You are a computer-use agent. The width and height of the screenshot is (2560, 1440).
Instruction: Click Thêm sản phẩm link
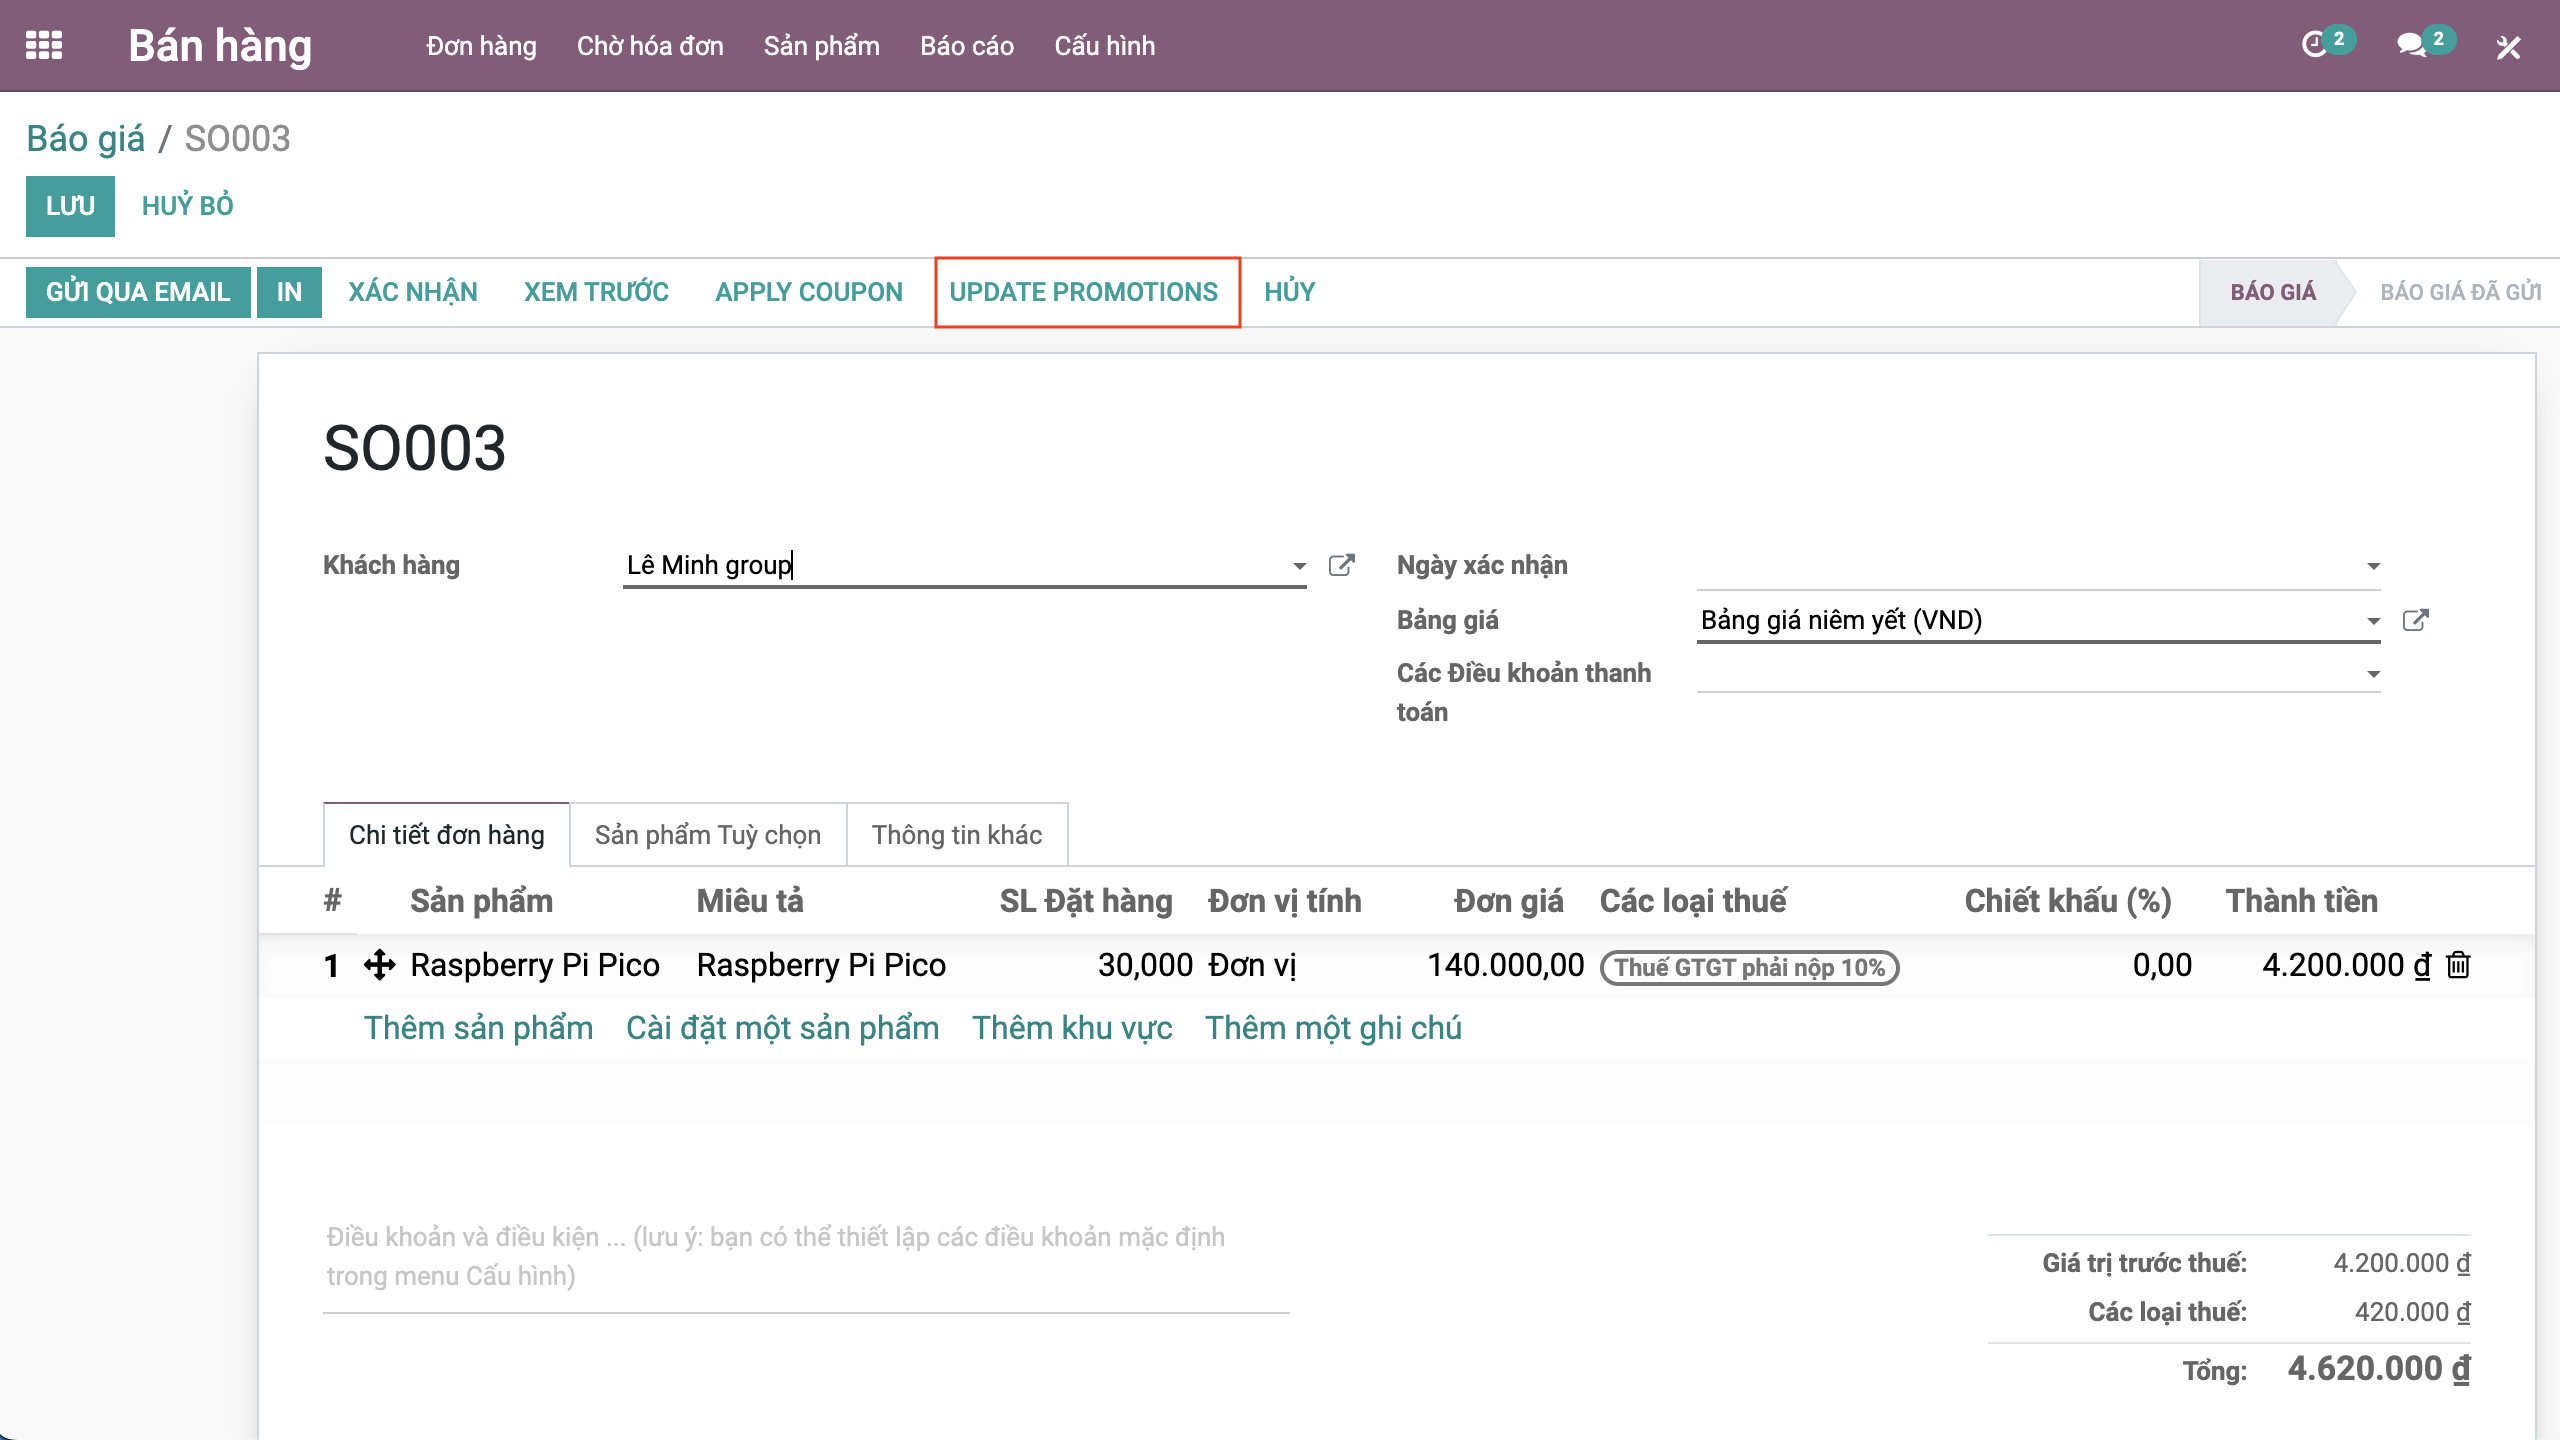point(478,1028)
